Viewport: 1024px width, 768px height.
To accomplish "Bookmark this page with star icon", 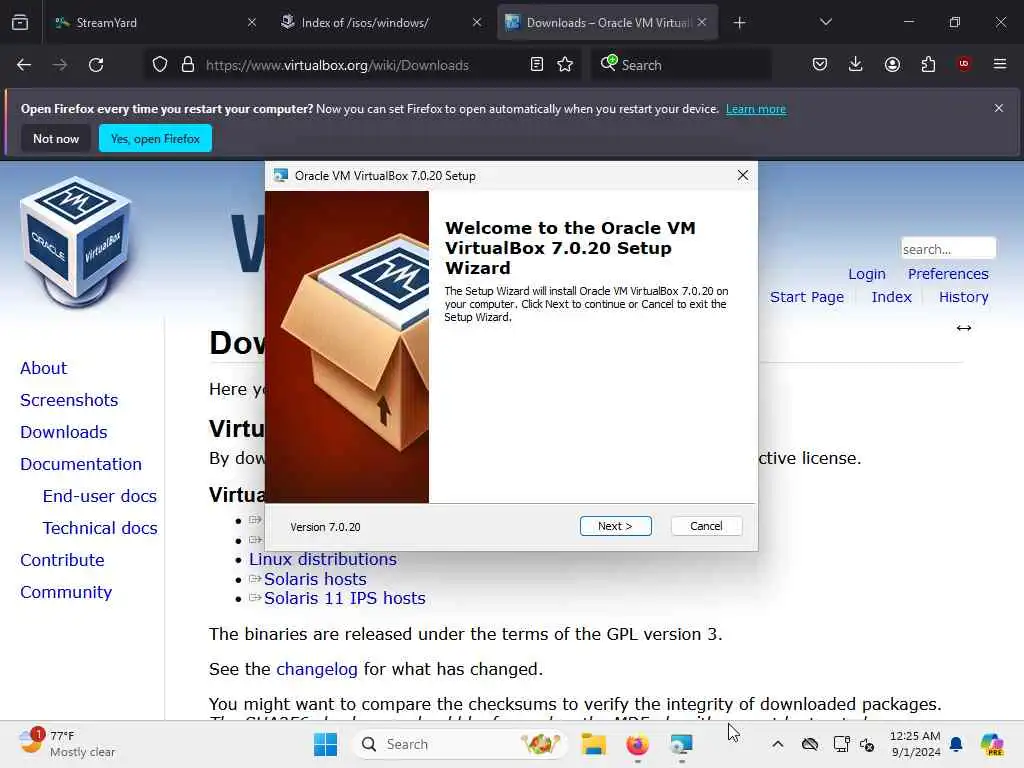I will (565, 64).
